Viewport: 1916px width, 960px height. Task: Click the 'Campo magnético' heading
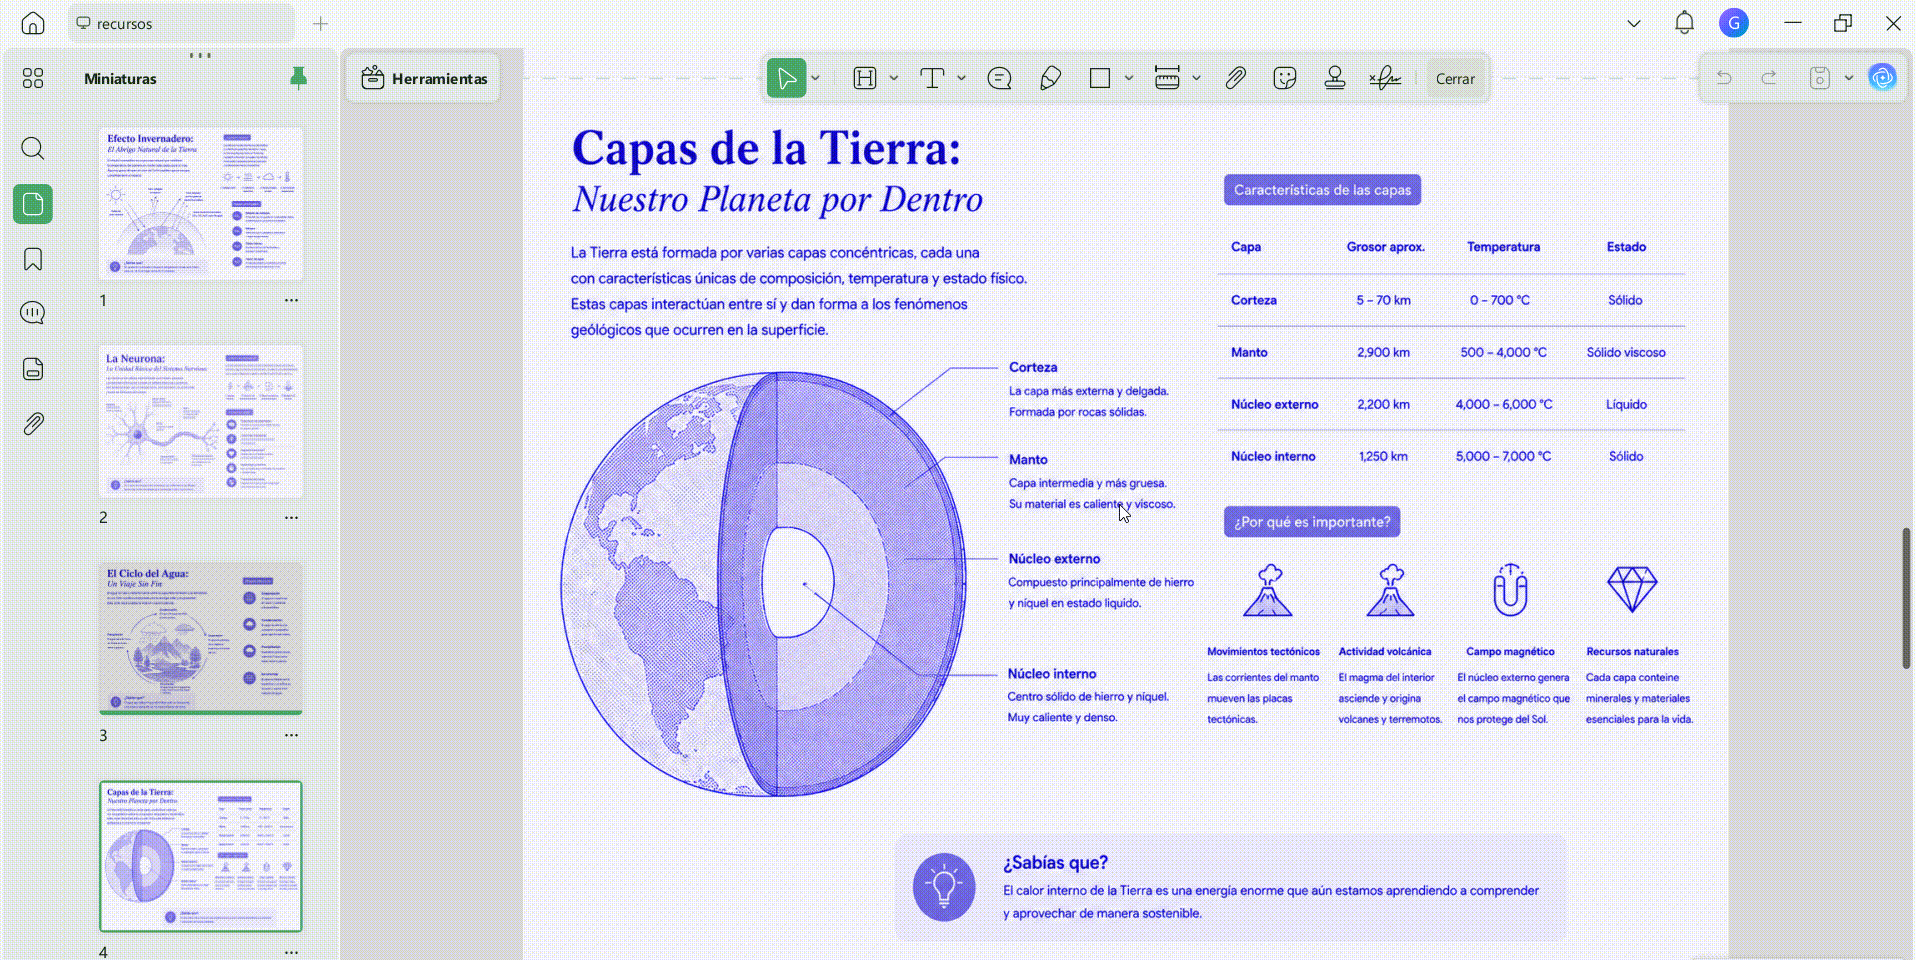click(1510, 651)
